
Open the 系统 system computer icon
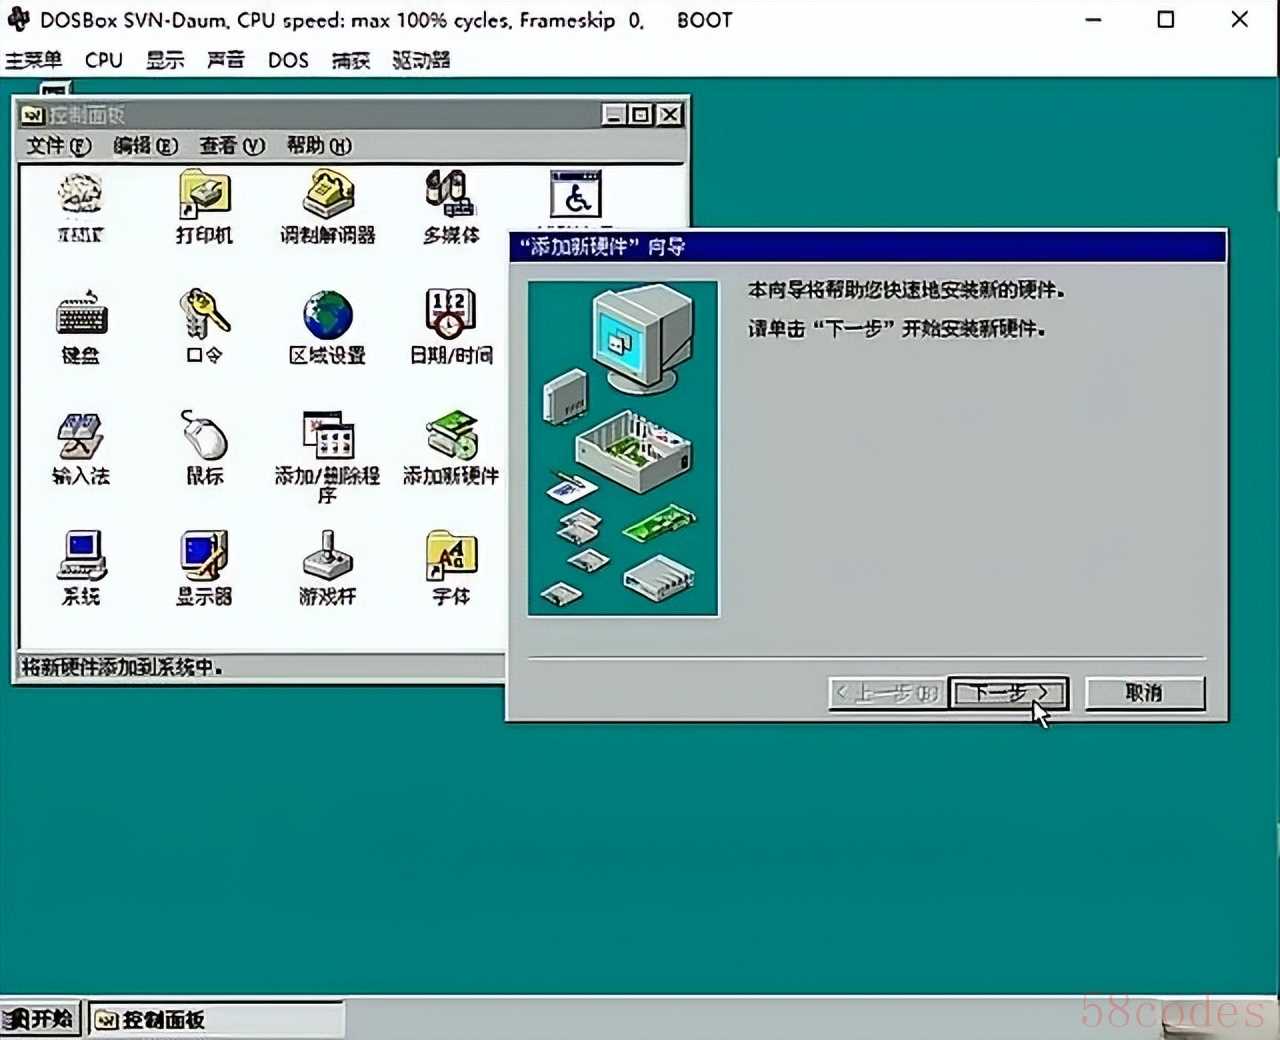[x=81, y=567]
